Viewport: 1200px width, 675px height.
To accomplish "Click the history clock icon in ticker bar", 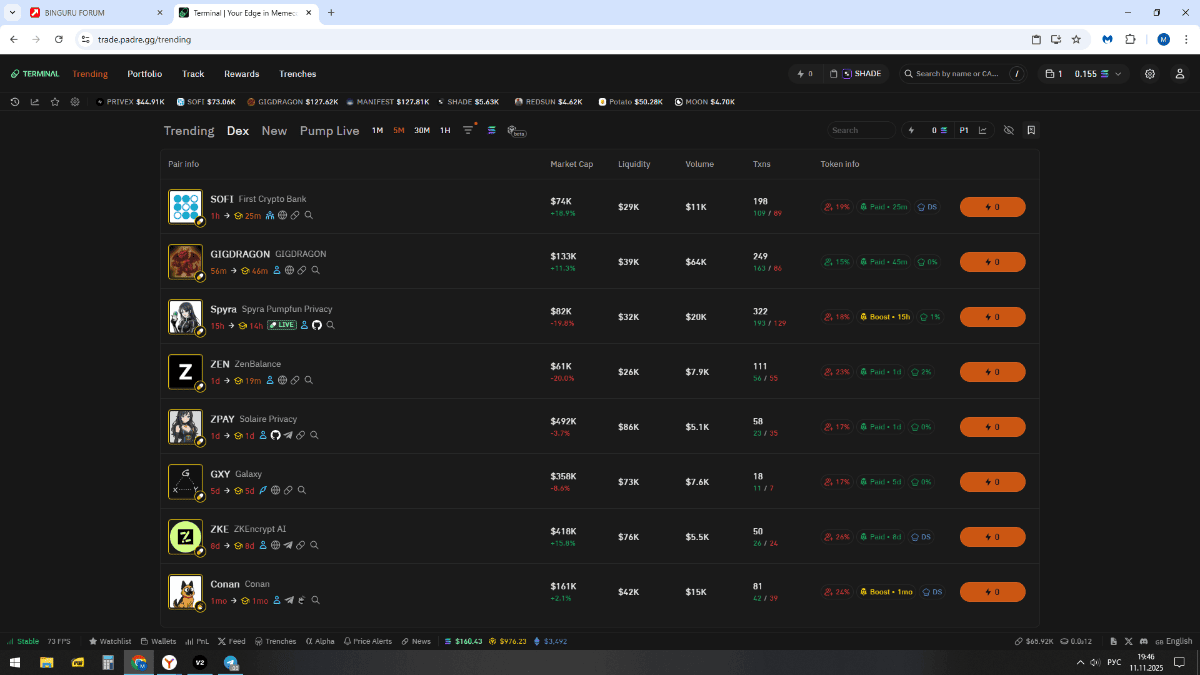I will click(15, 102).
